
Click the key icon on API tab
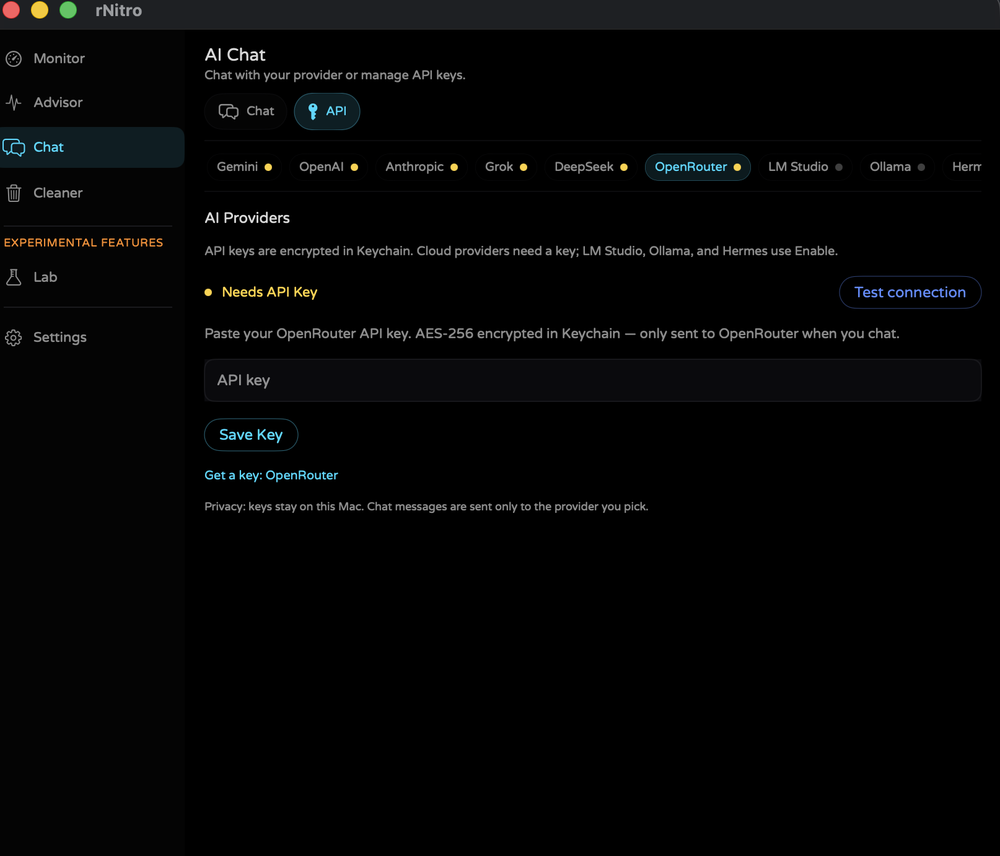(x=312, y=112)
